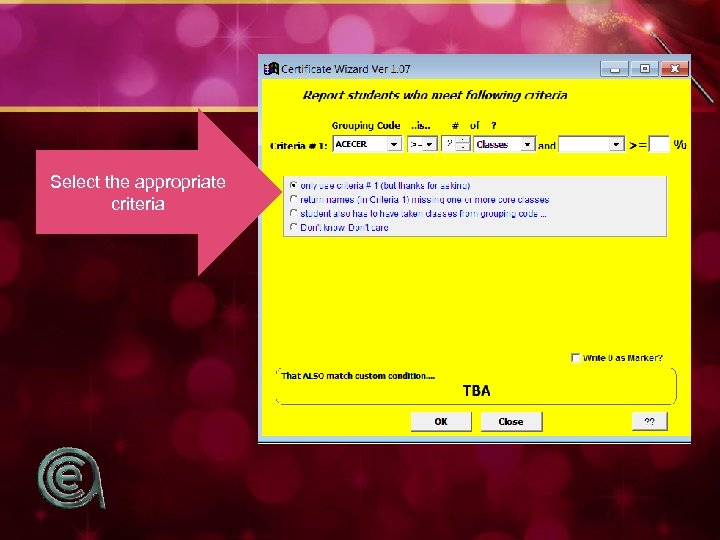
Task: Click the 'Criteria # 1:' label
Action: pyautogui.click(x=299, y=146)
